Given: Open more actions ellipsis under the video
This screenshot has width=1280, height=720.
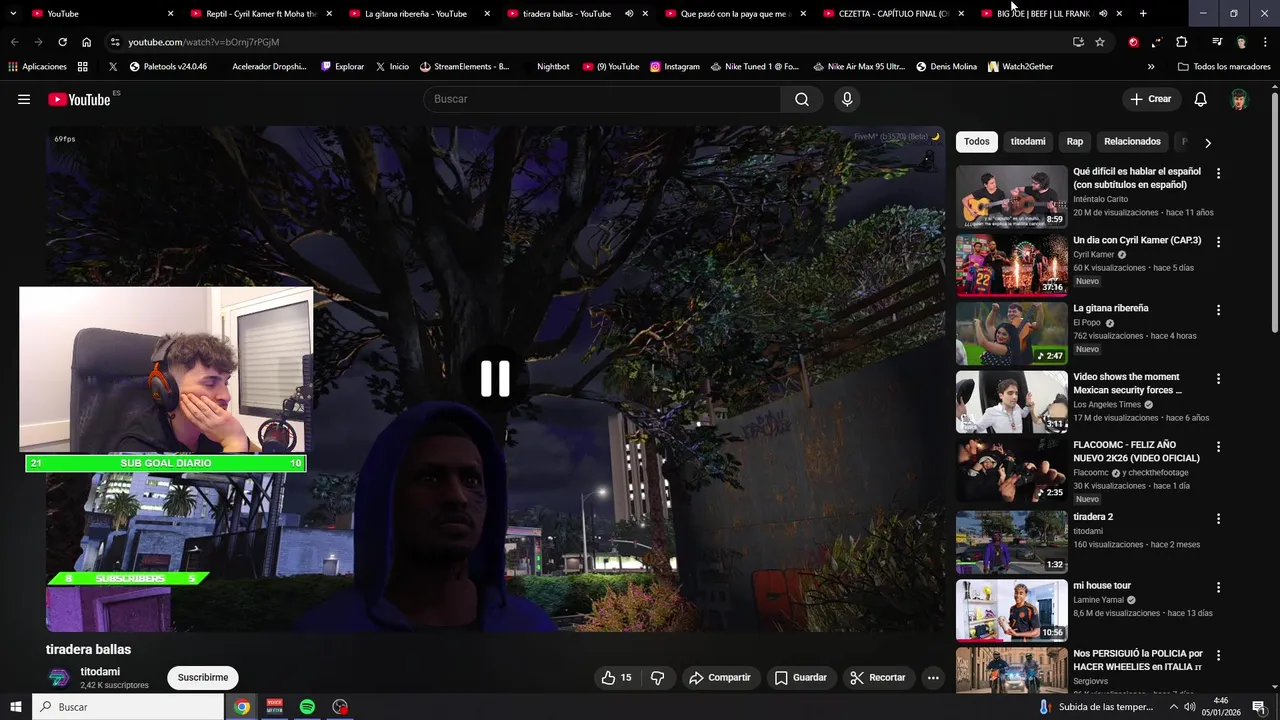Looking at the screenshot, I should pyautogui.click(x=933, y=678).
